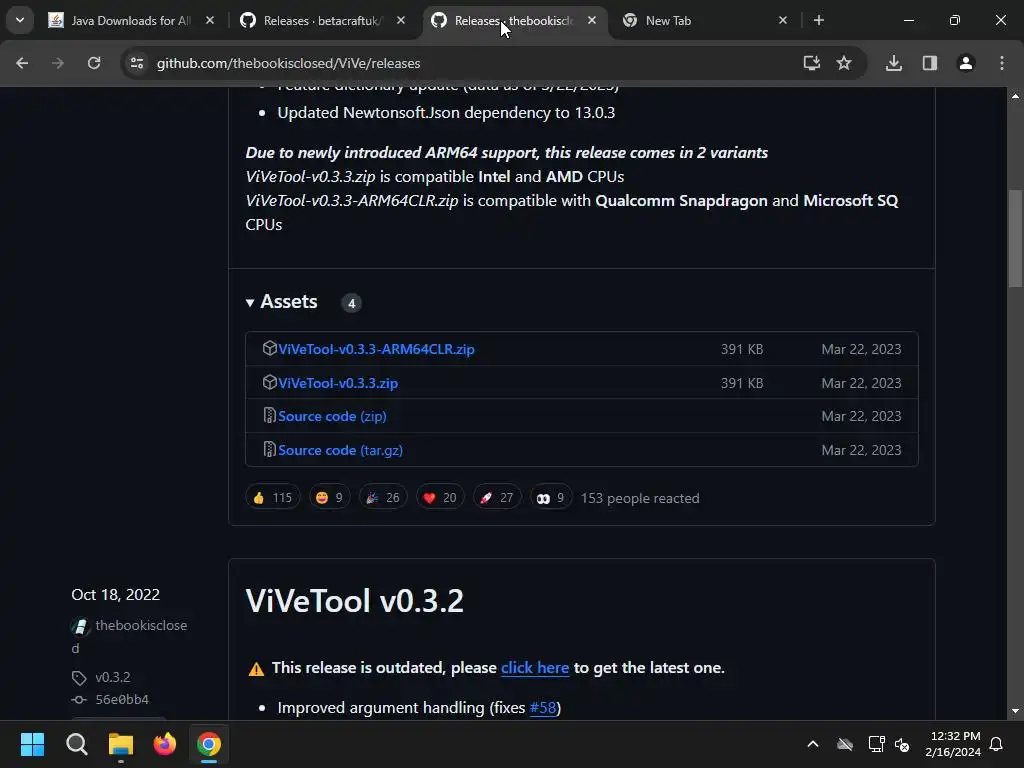1024x768 pixels.
Task: Select the '153 people reacted' text
Action: (640, 498)
